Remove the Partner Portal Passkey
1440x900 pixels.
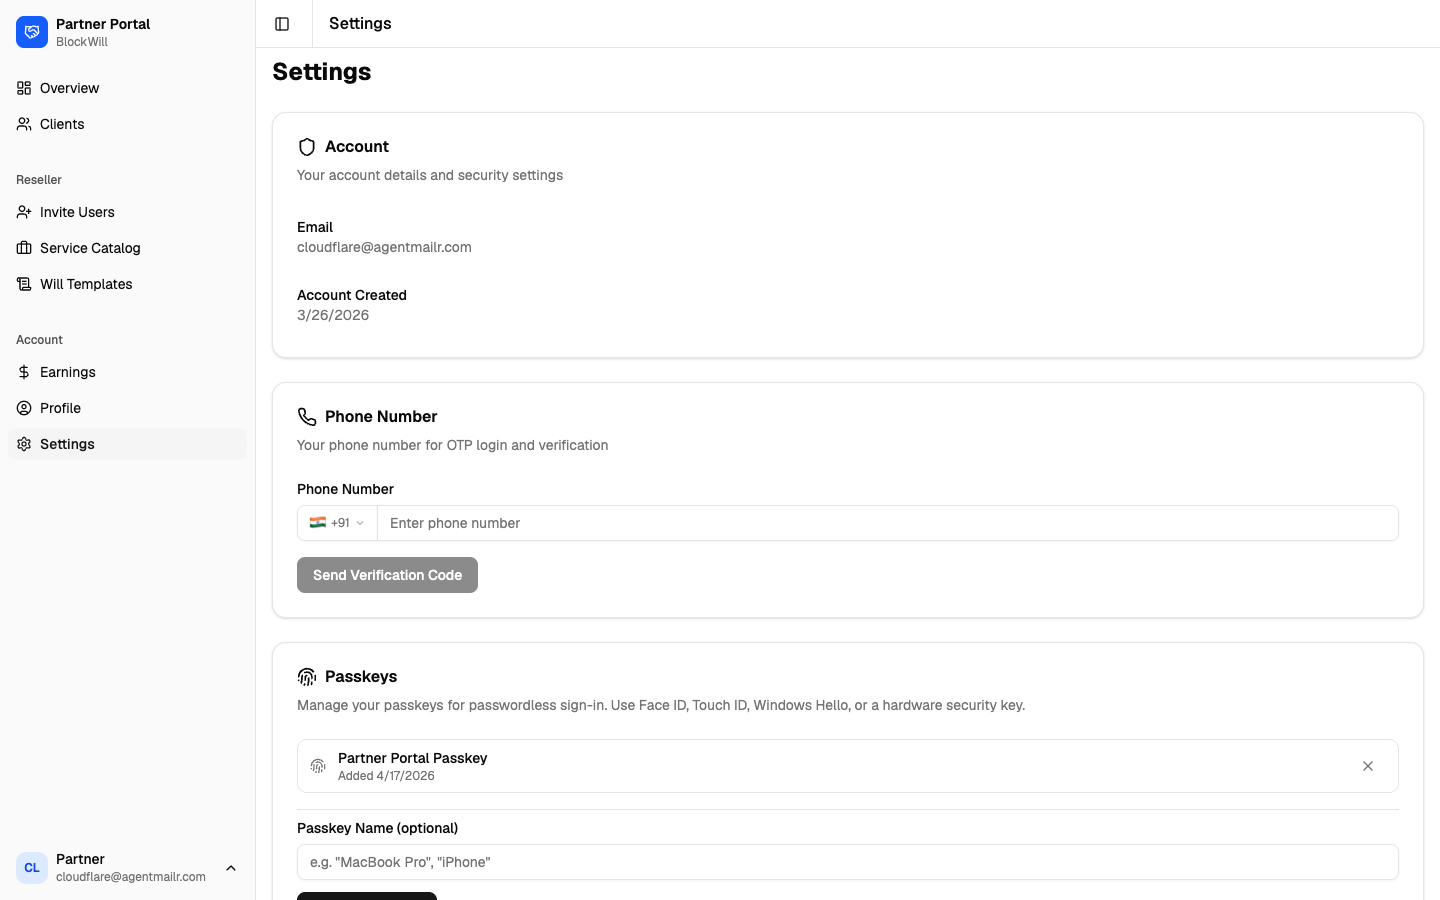tap(1368, 766)
